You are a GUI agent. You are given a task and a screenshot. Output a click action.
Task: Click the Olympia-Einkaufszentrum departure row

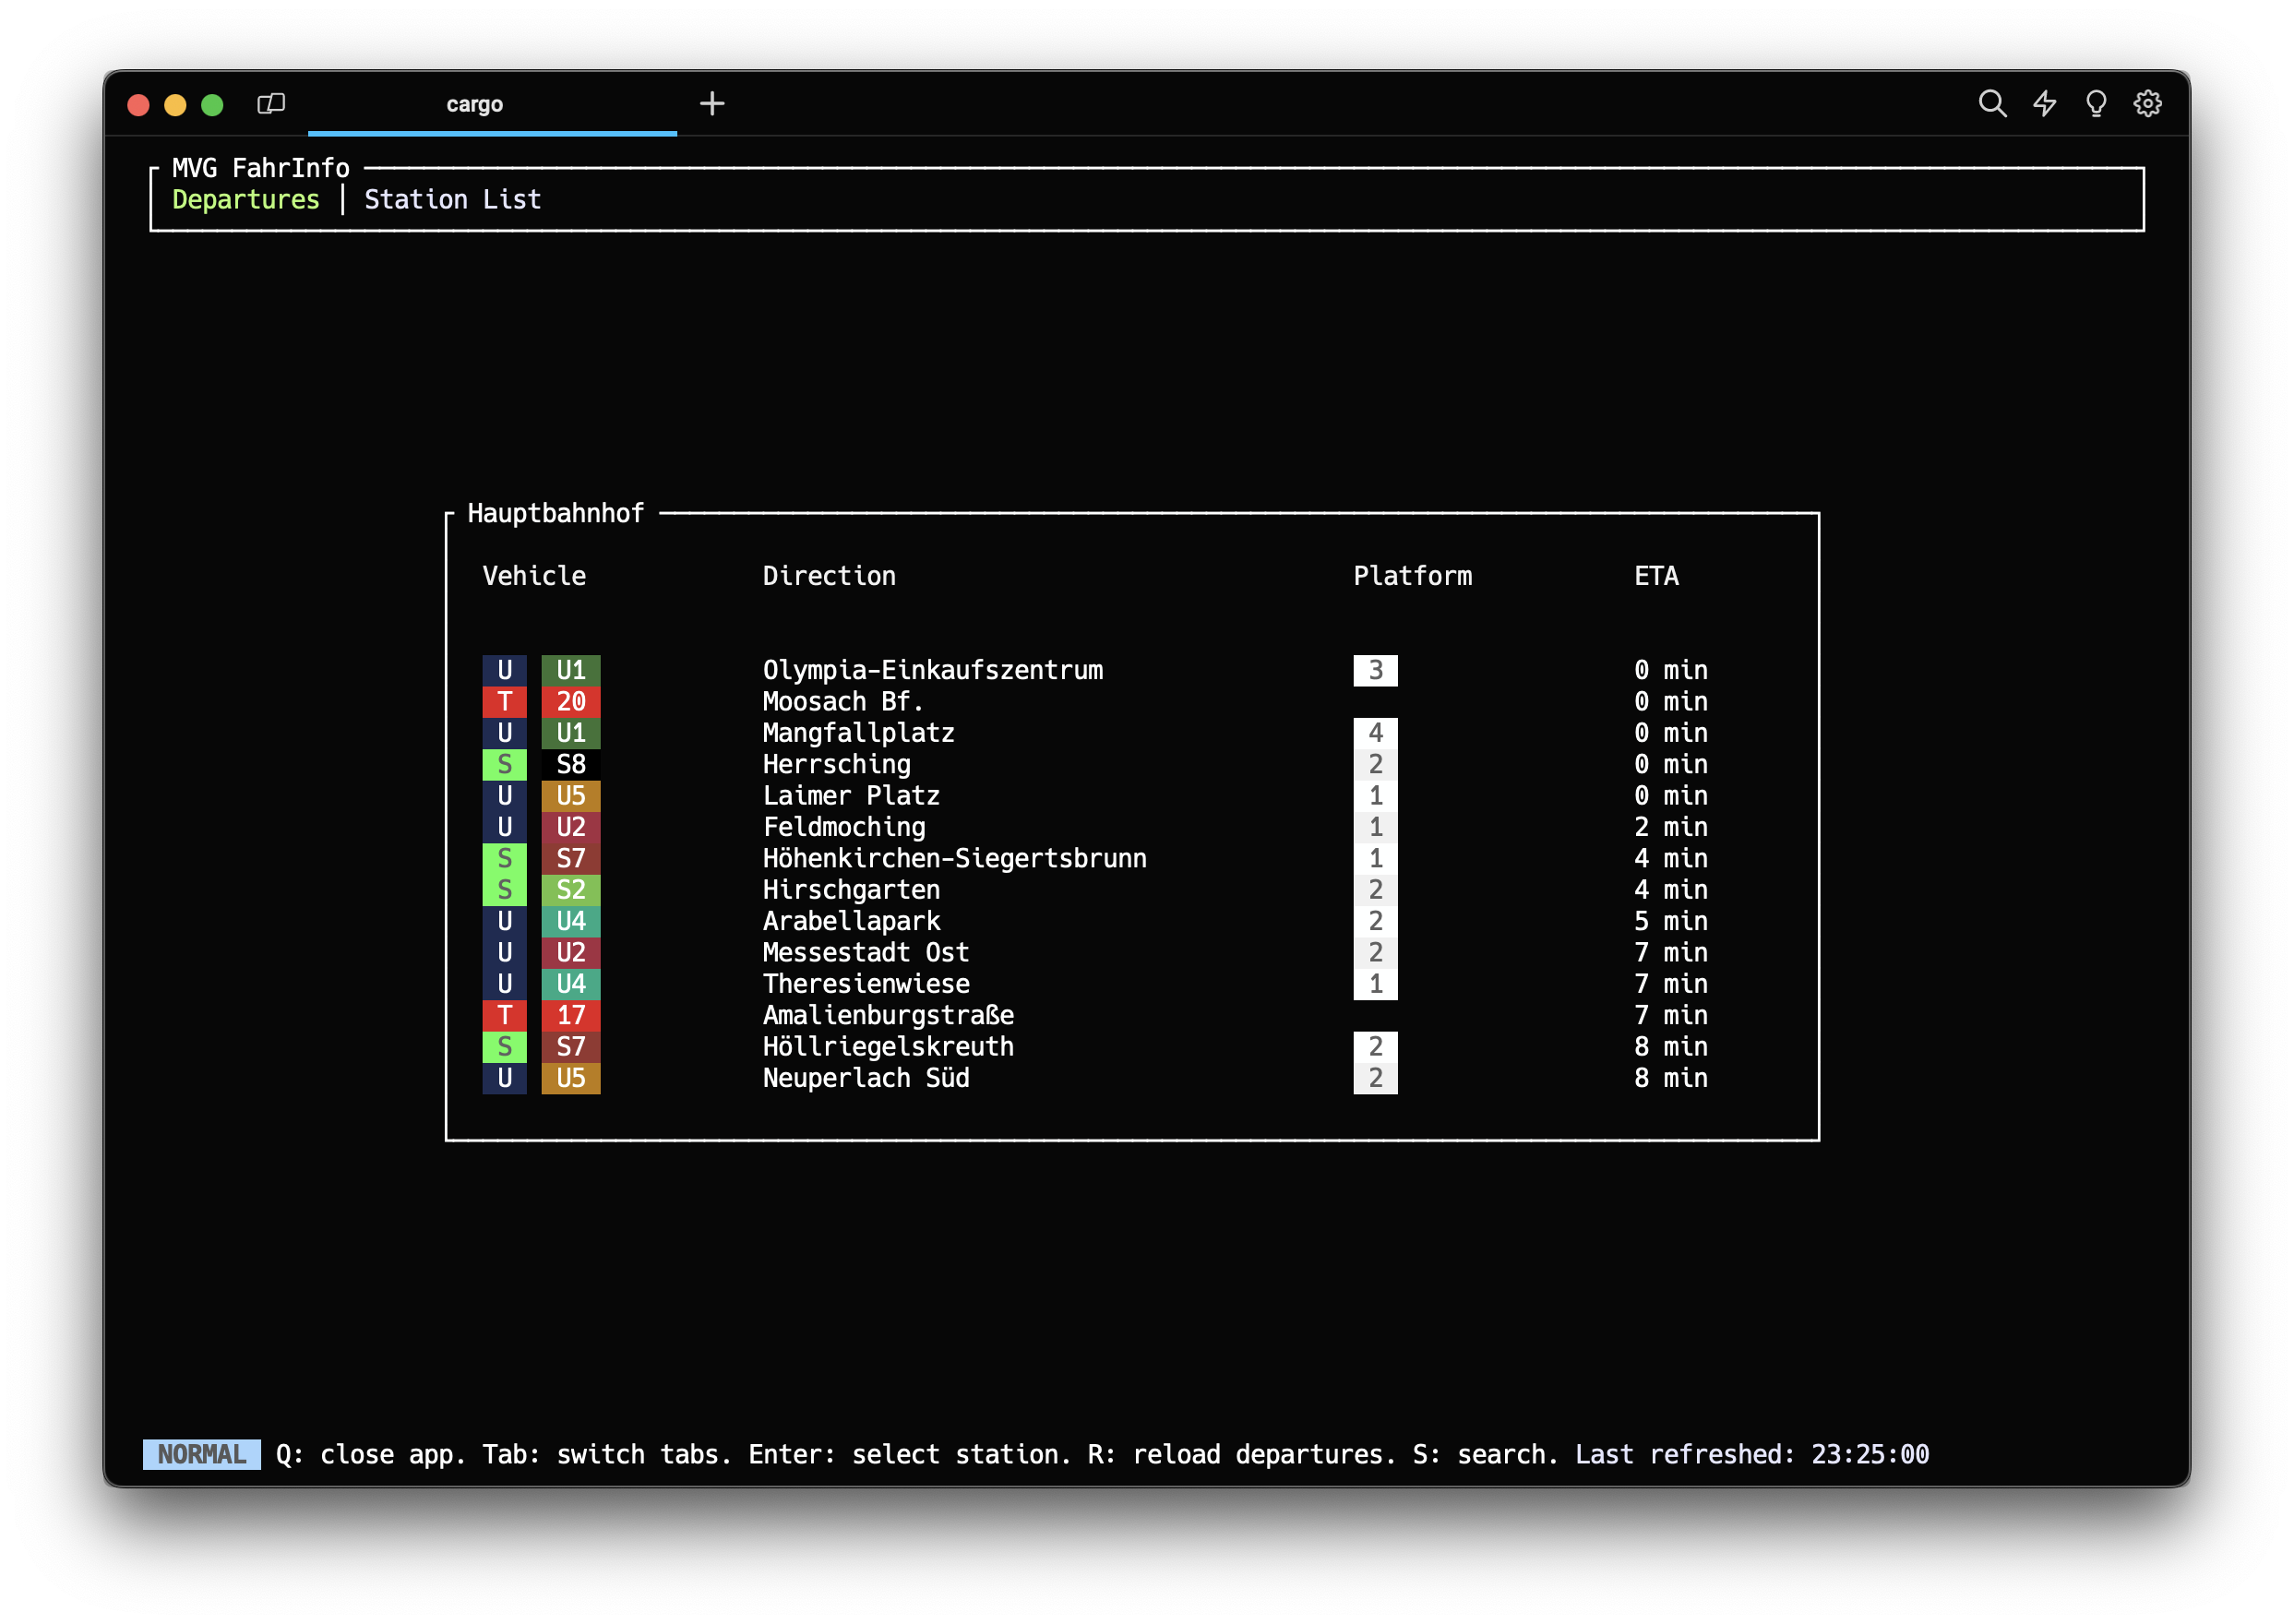[932, 670]
